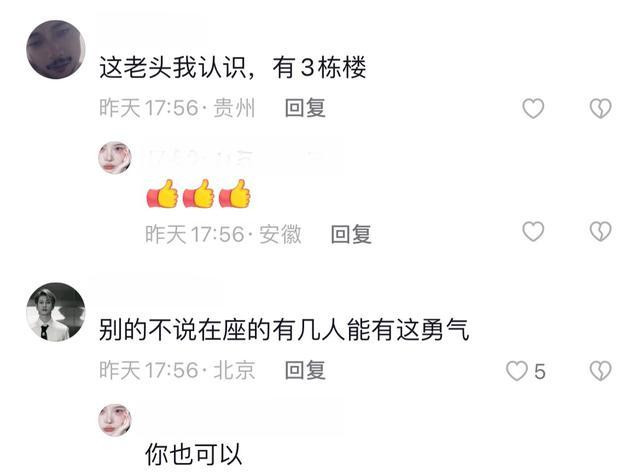Tap timestamp 昨天17:56 · 北京
The height and width of the screenshot is (475, 640).
(177, 371)
